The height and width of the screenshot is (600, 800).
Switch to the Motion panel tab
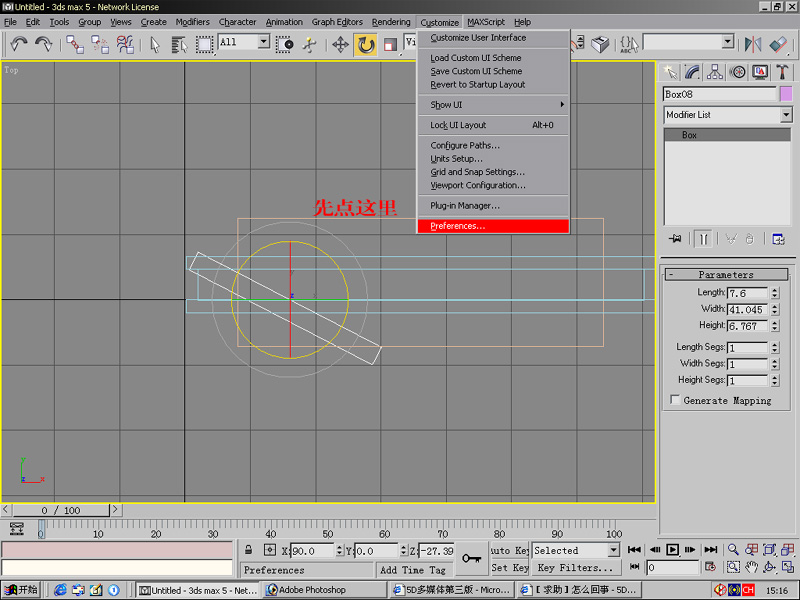pyautogui.click(x=737, y=72)
